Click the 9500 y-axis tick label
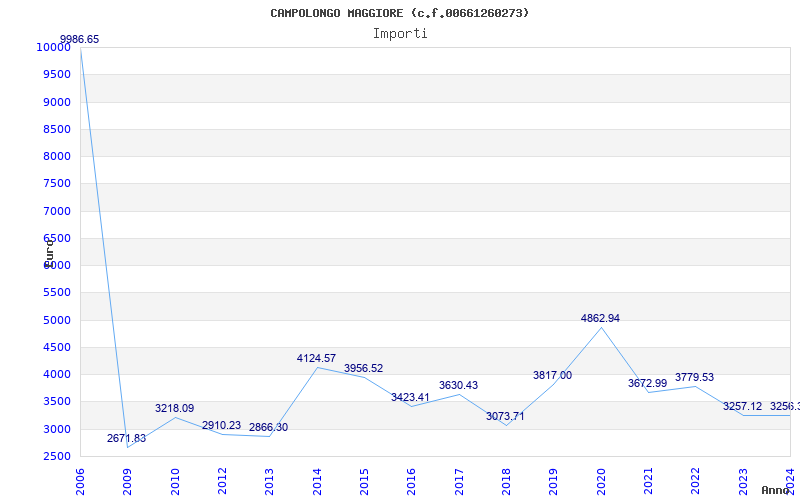The image size is (800, 500). (x=57, y=74)
